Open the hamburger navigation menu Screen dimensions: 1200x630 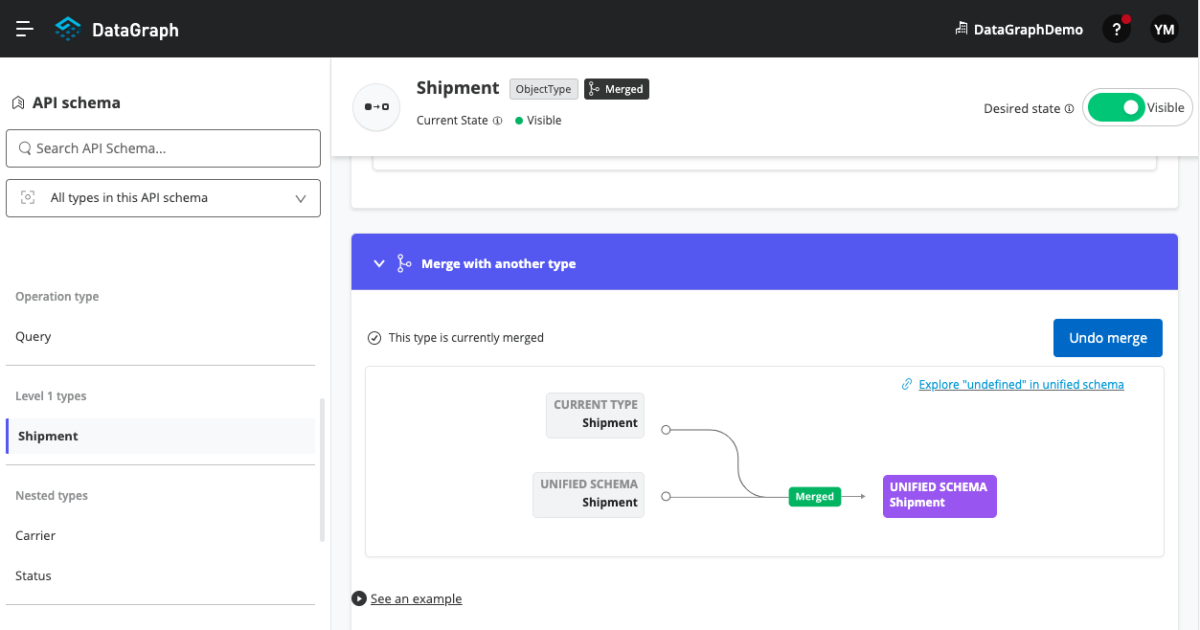click(24, 28)
